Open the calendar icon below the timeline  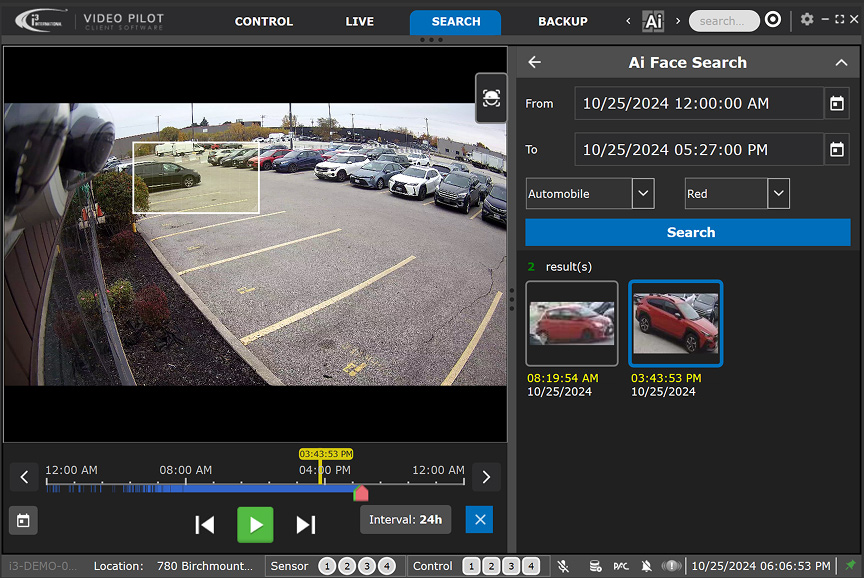click(23, 520)
